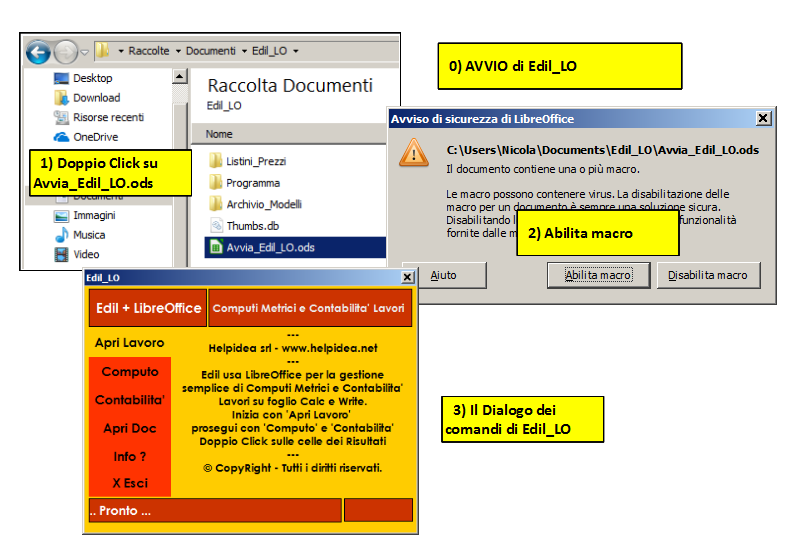
Task: Click the X Esci command button
Action: pyautogui.click(x=130, y=484)
